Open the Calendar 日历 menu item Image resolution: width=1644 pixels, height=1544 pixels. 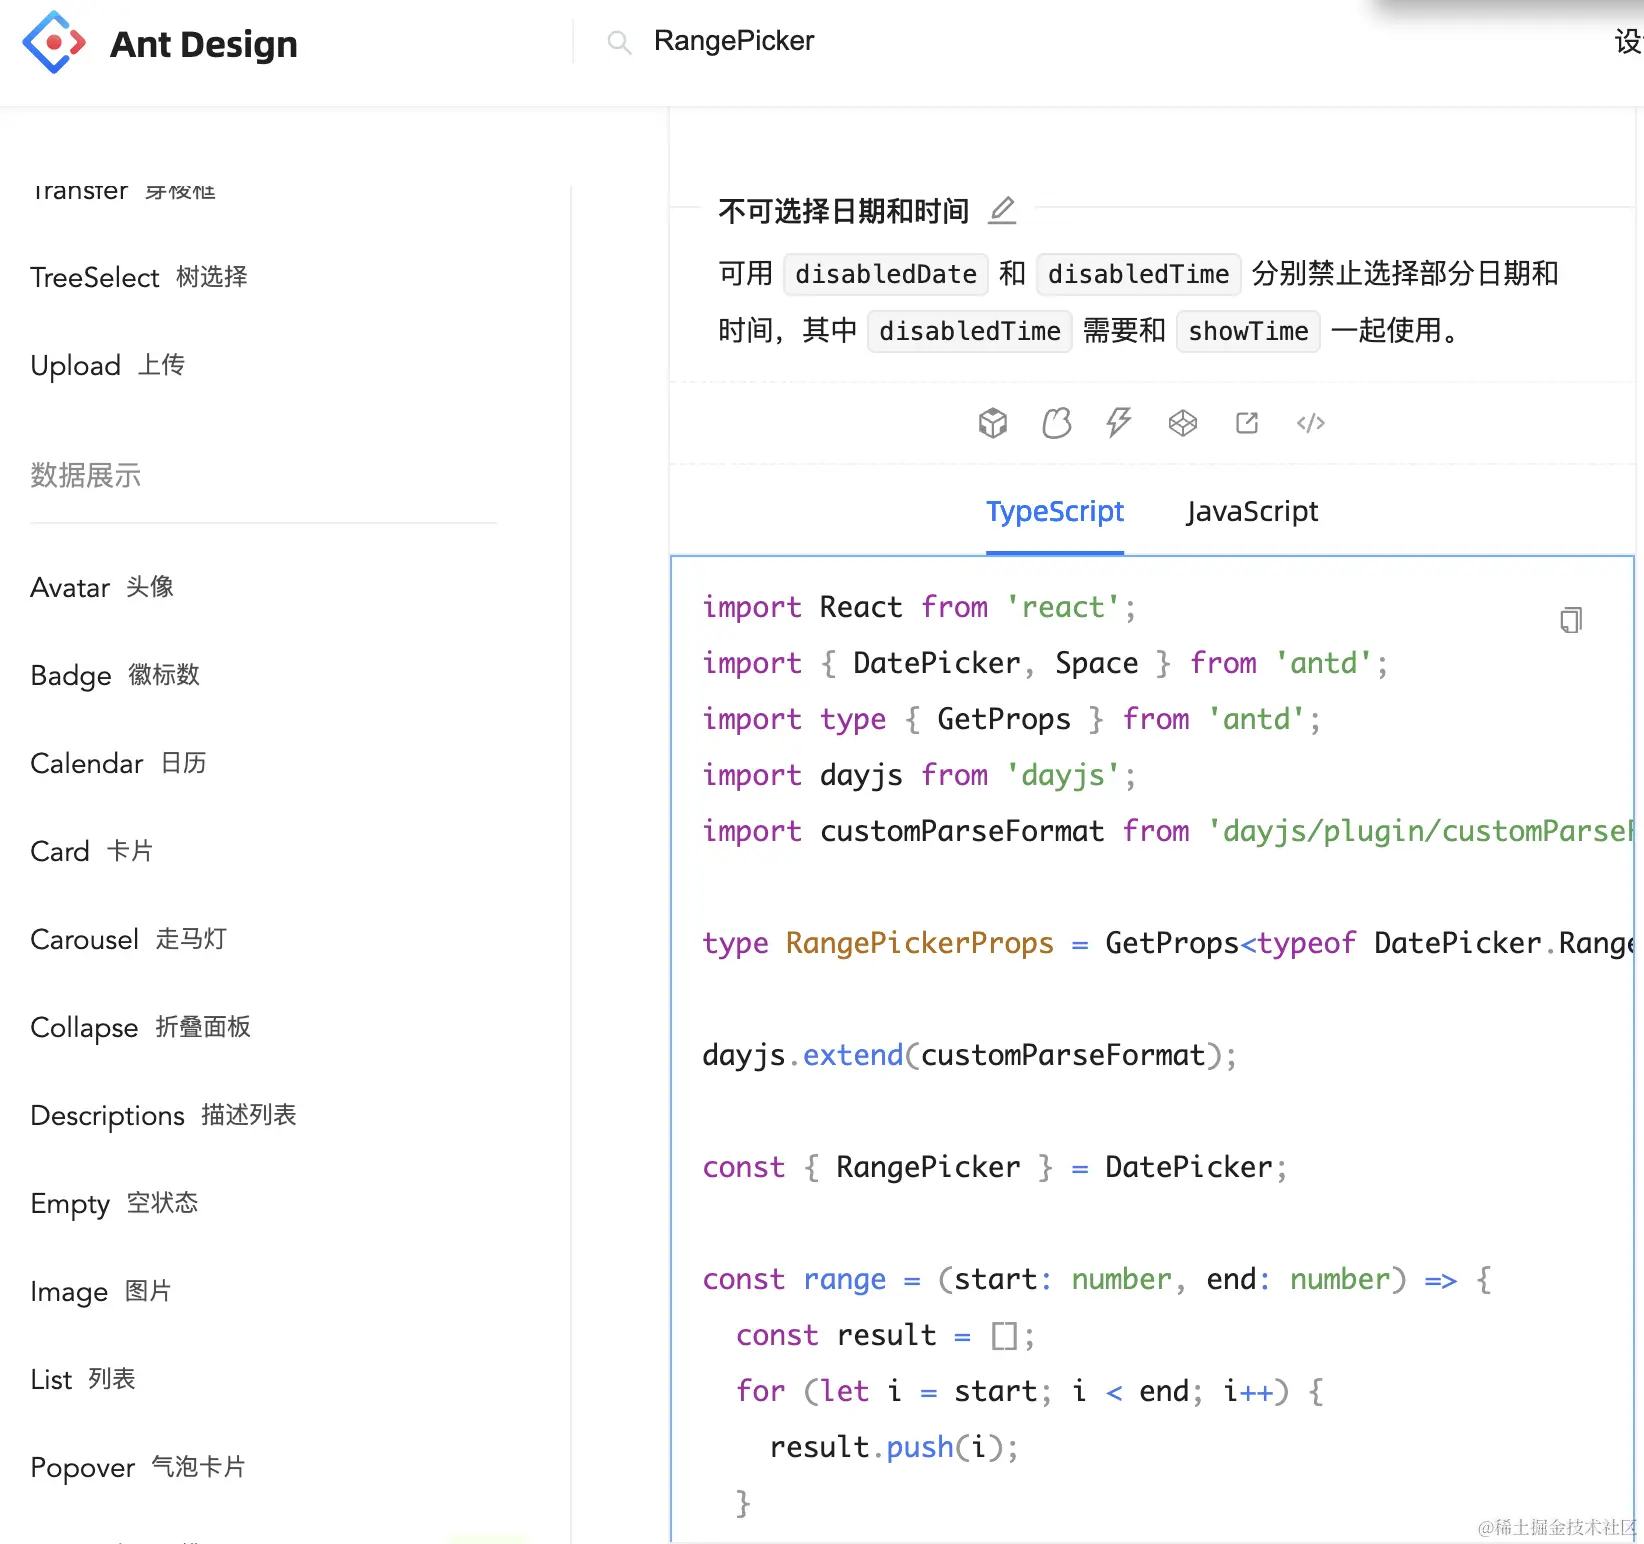[x=118, y=763]
